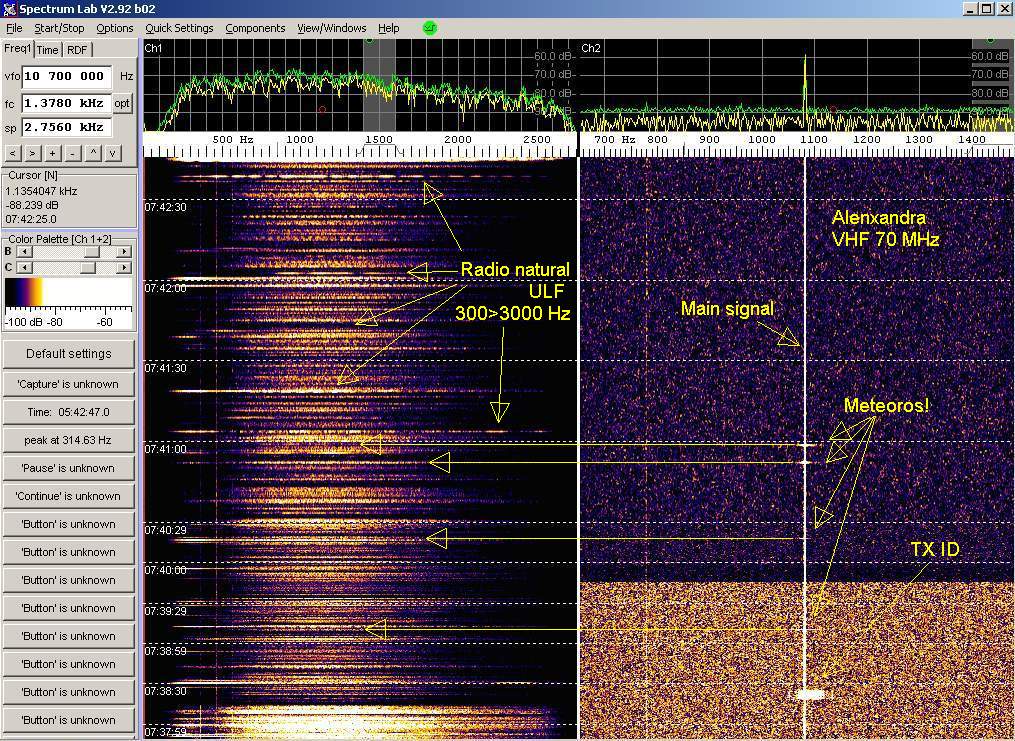The width and height of the screenshot is (1015, 741).
Task: Click the 'peak at 314.63 Hz' button
Action: click(68, 440)
